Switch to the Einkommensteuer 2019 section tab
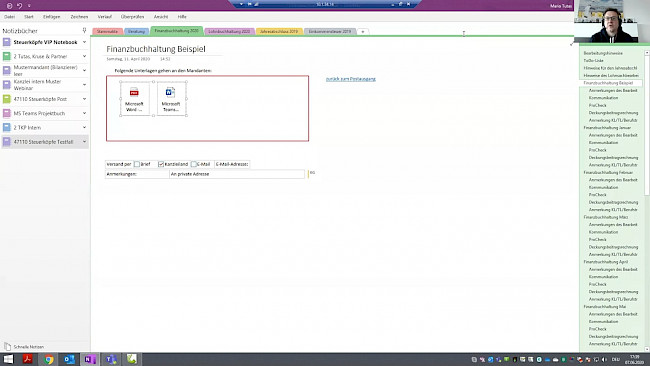This screenshot has height=366, width=650. coord(330,32)
